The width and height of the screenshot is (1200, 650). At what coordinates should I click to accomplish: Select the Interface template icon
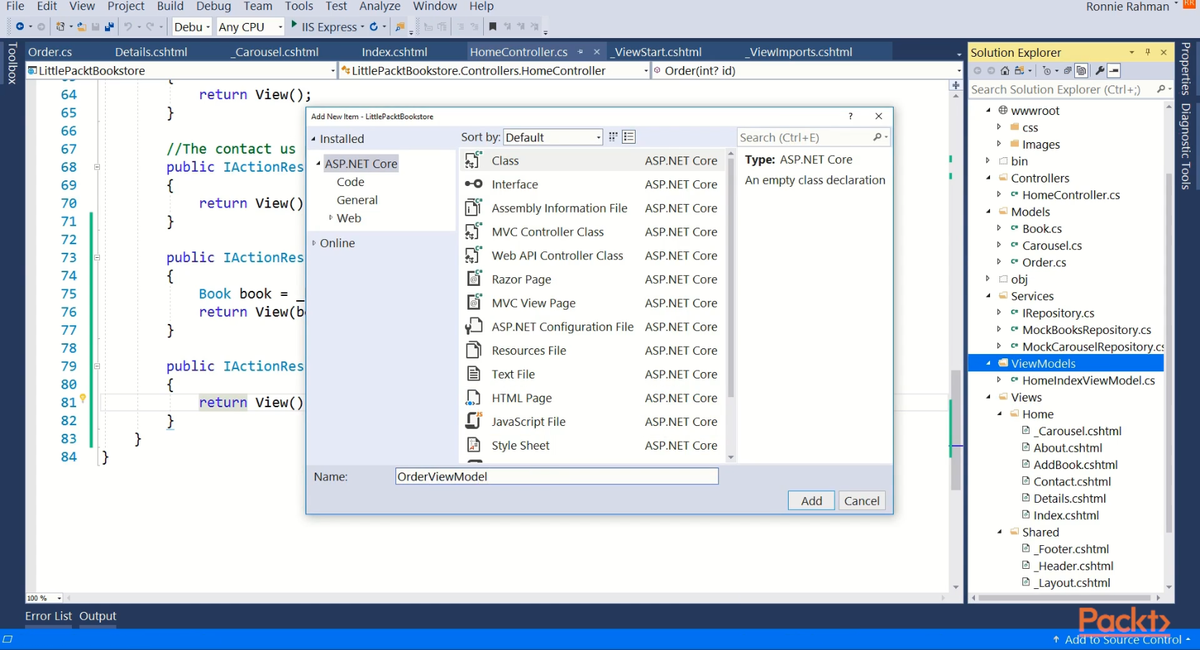(474, 184)
